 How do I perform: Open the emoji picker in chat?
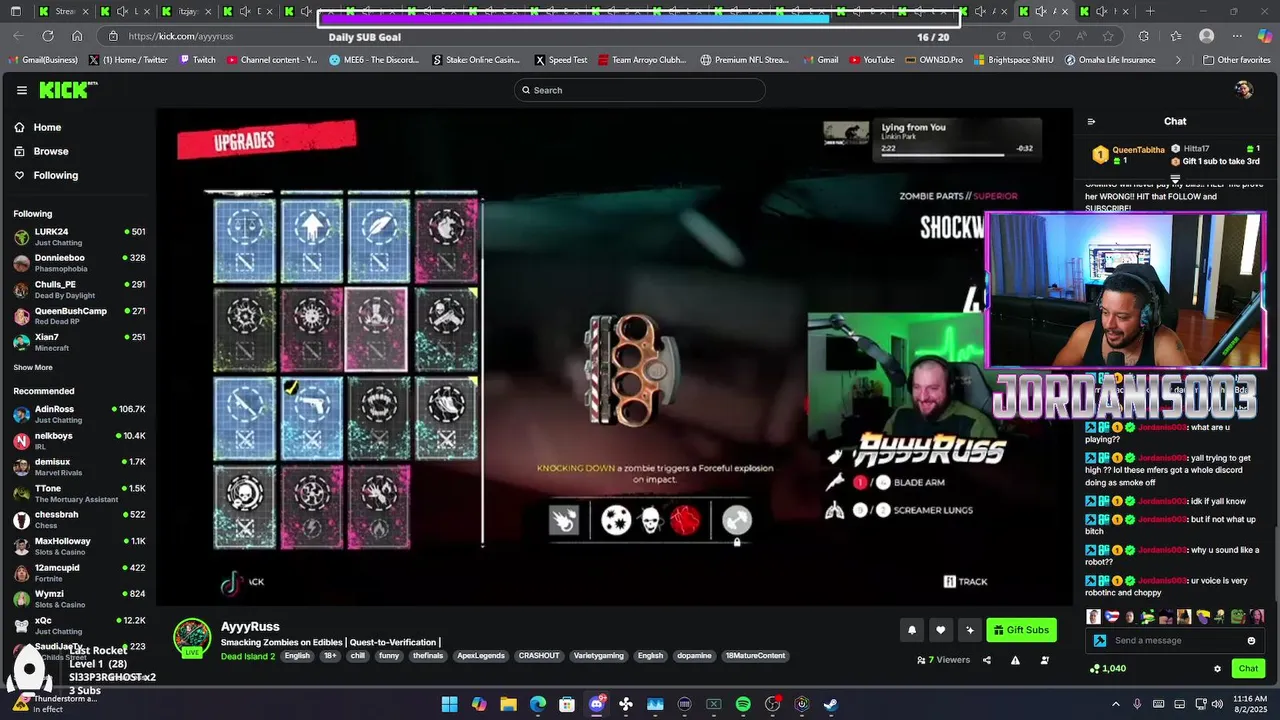1251,641
